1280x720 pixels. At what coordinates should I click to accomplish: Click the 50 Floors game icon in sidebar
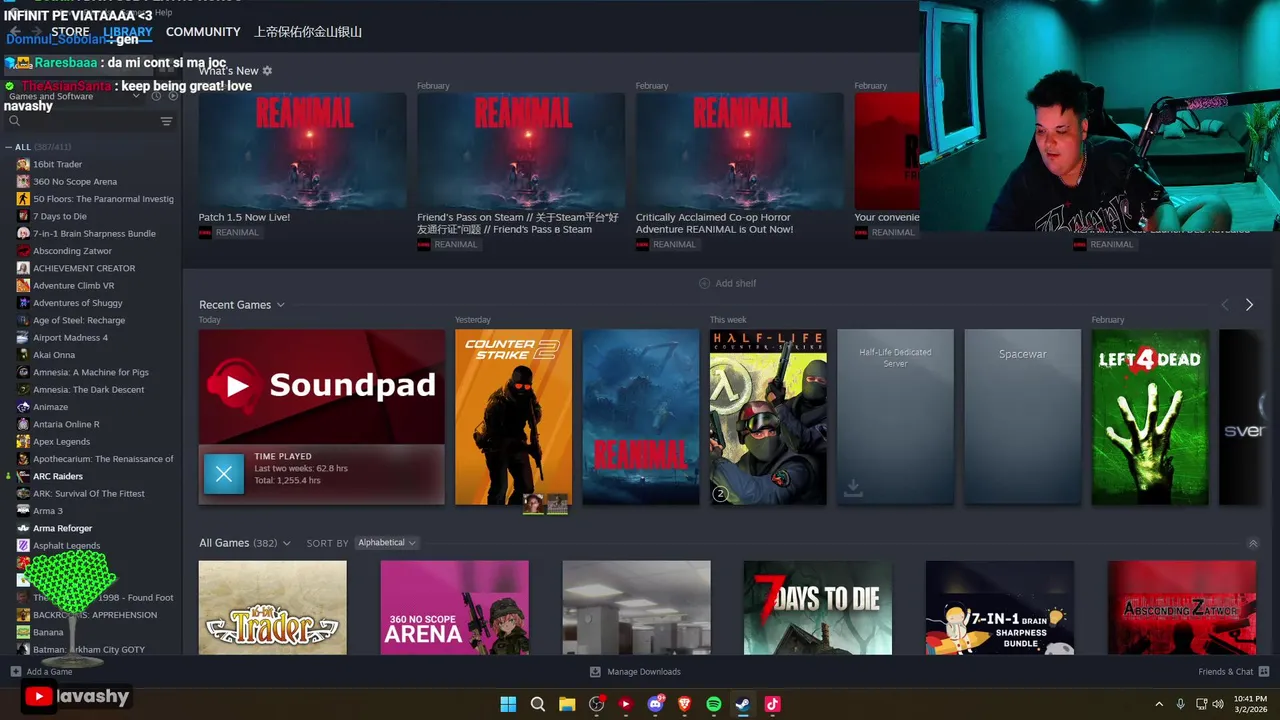pos(23,199)
